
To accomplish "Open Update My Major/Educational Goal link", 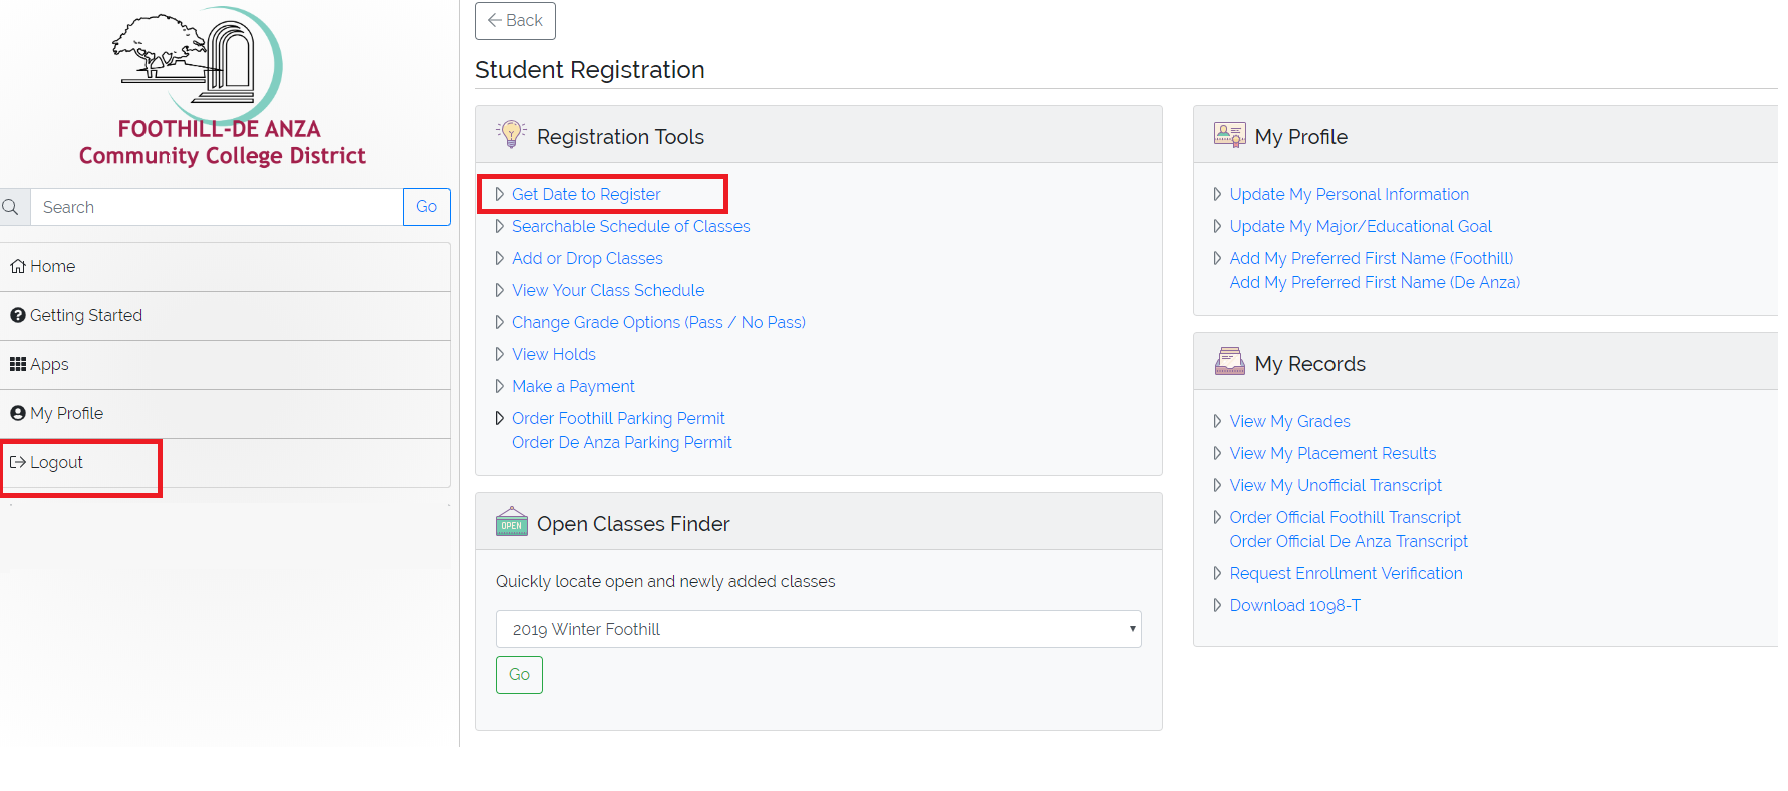I will click(1361, 226).
